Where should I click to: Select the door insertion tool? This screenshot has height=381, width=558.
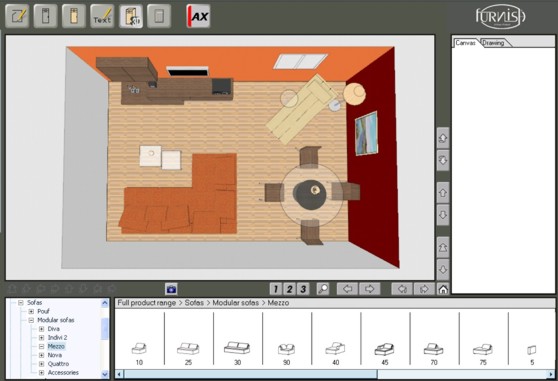(46, 16)
